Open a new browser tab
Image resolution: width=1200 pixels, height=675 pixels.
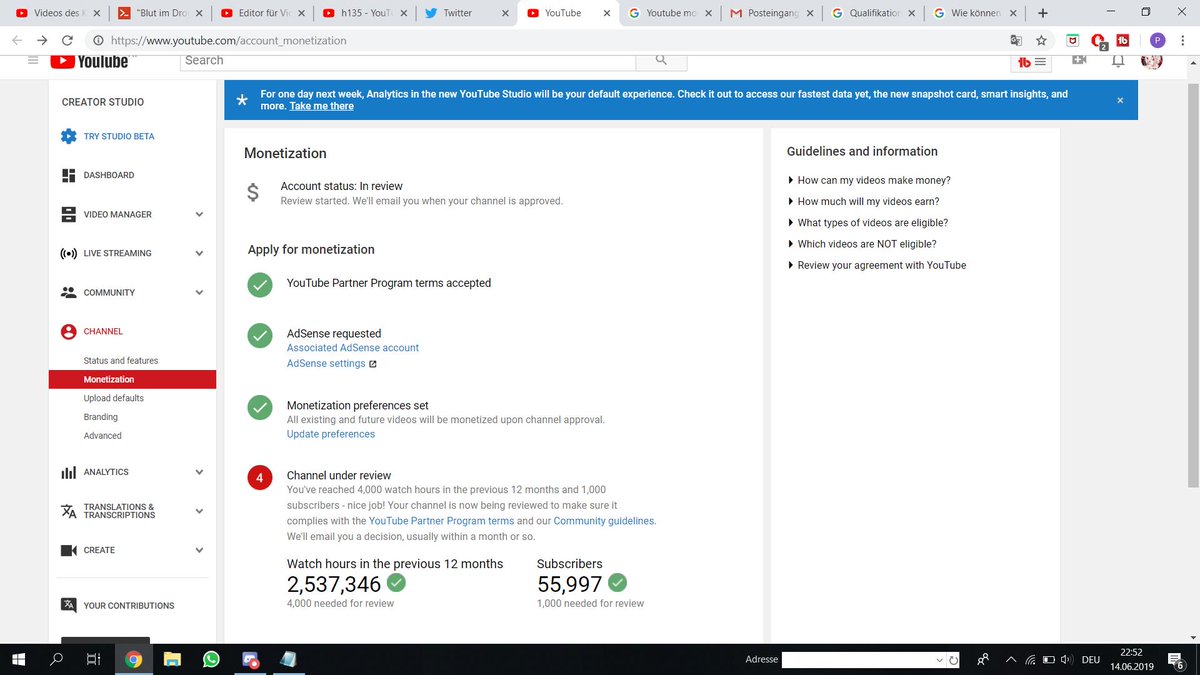tap(1043, 13)
